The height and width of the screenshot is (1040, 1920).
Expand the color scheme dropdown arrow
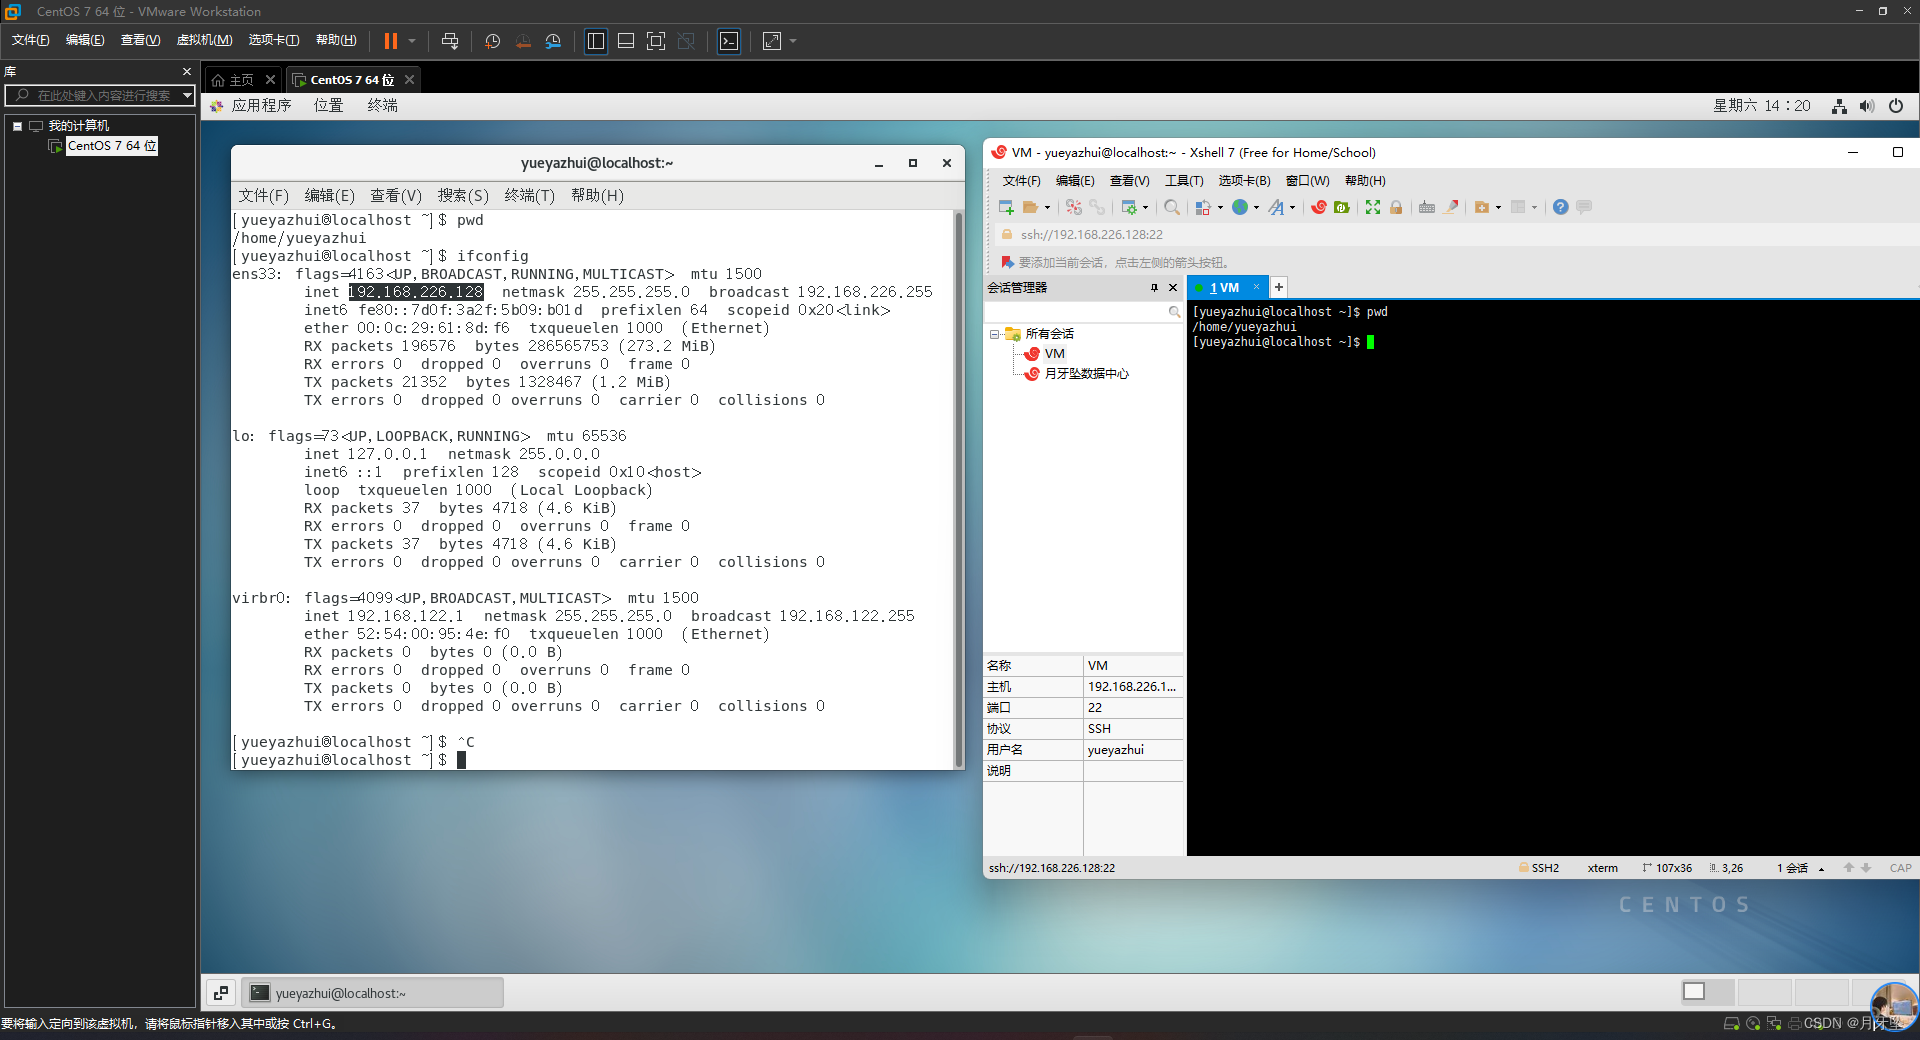[1220, 208]
